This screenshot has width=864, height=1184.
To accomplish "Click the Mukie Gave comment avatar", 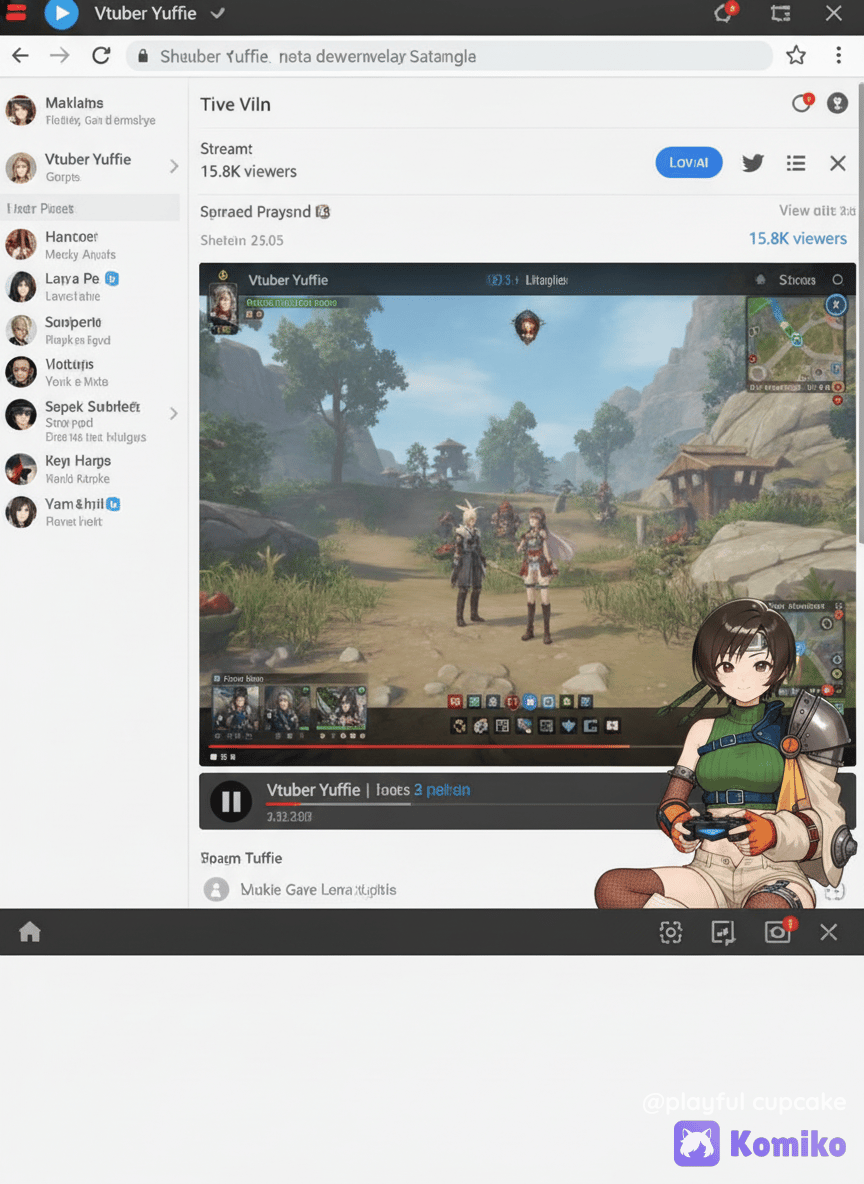I will point(217,890).
